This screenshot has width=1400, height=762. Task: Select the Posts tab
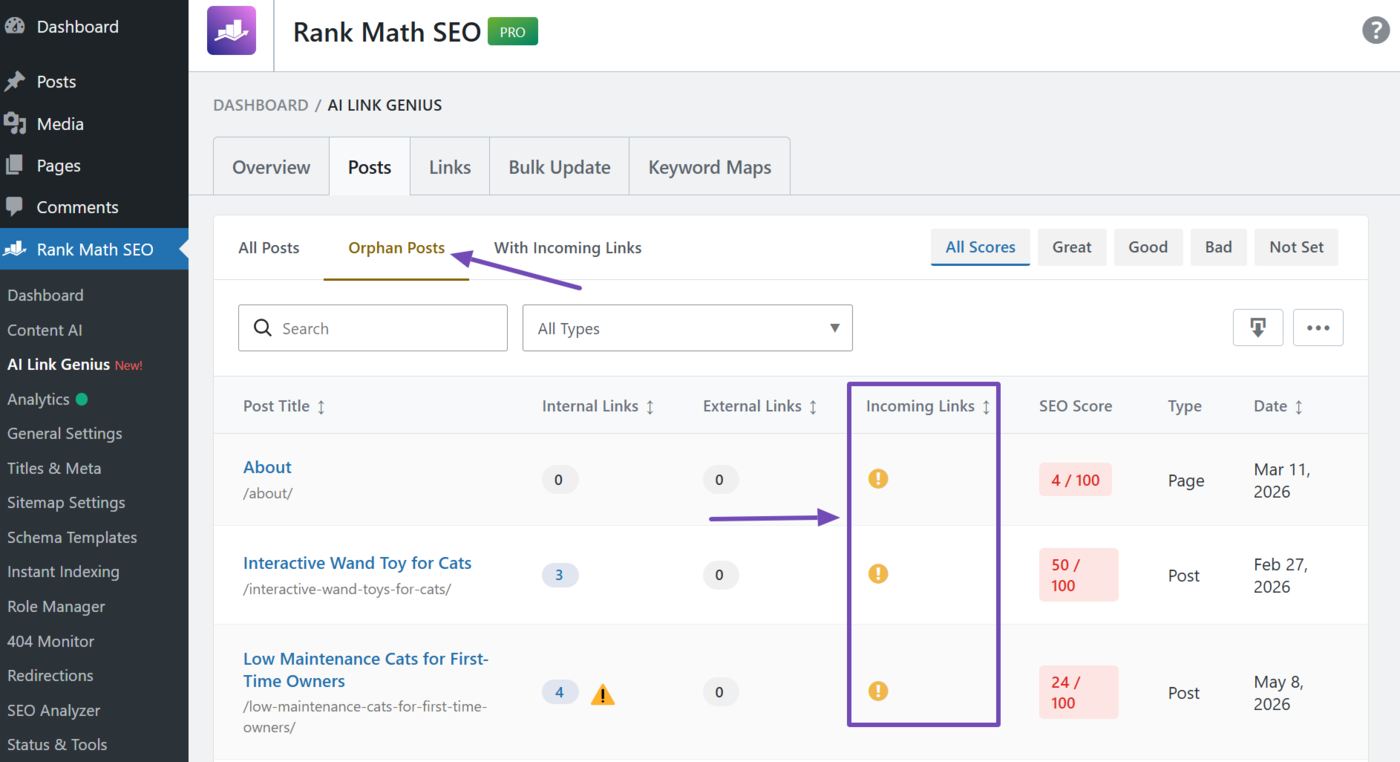point(370,167)
